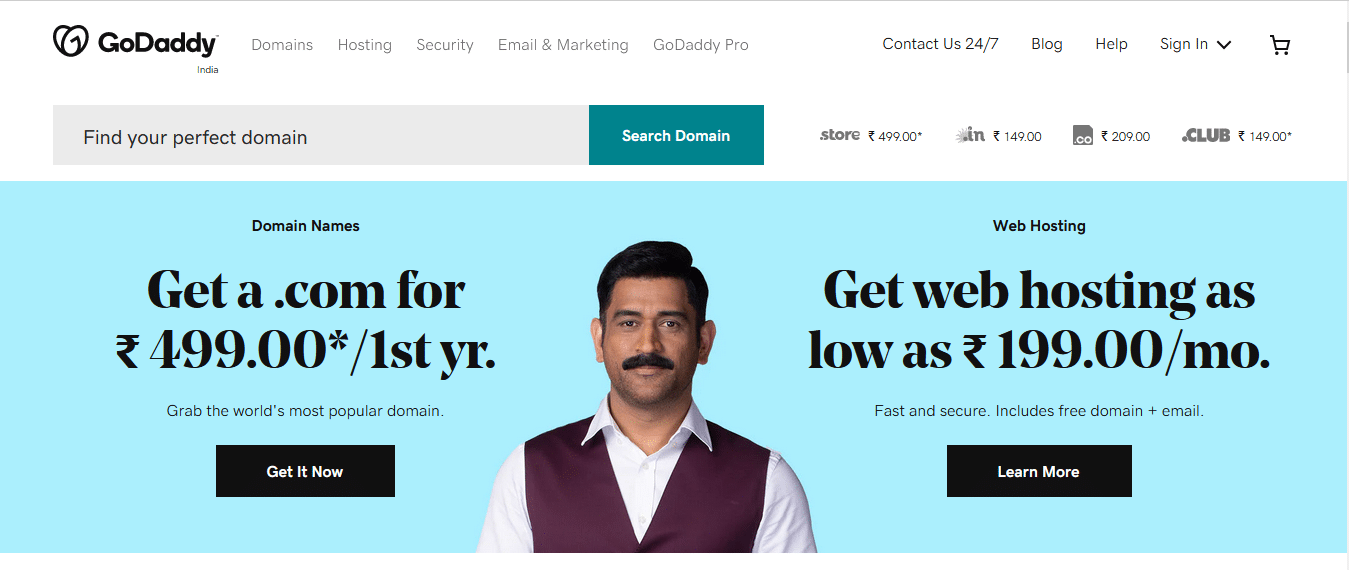
Task: Open the Security menu
Action: click(445, 45)
